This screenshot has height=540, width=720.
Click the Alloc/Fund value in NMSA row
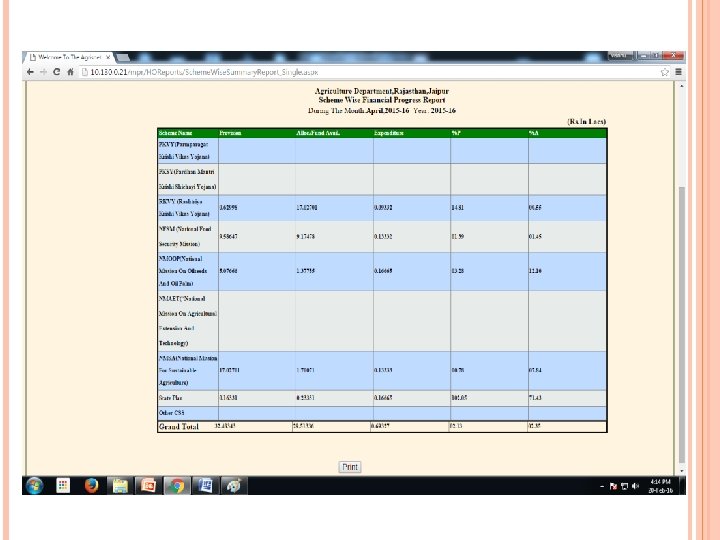click(x=305, y=370)
